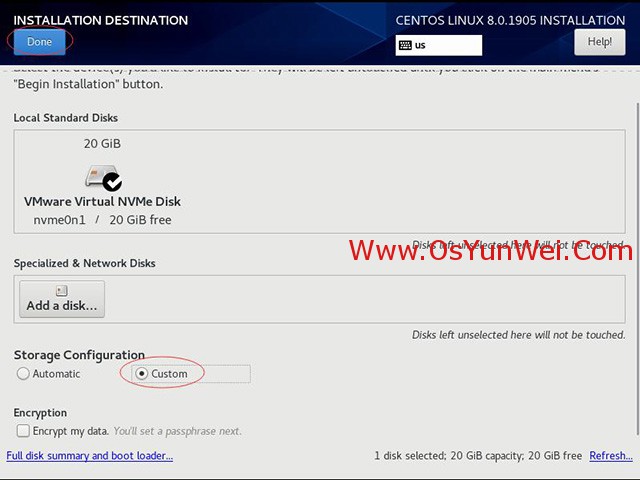Click the 'nvme0n1 / 20 GiB free' text
The image size is (640, 480).
pyautogui.click(x=102, y=219)
